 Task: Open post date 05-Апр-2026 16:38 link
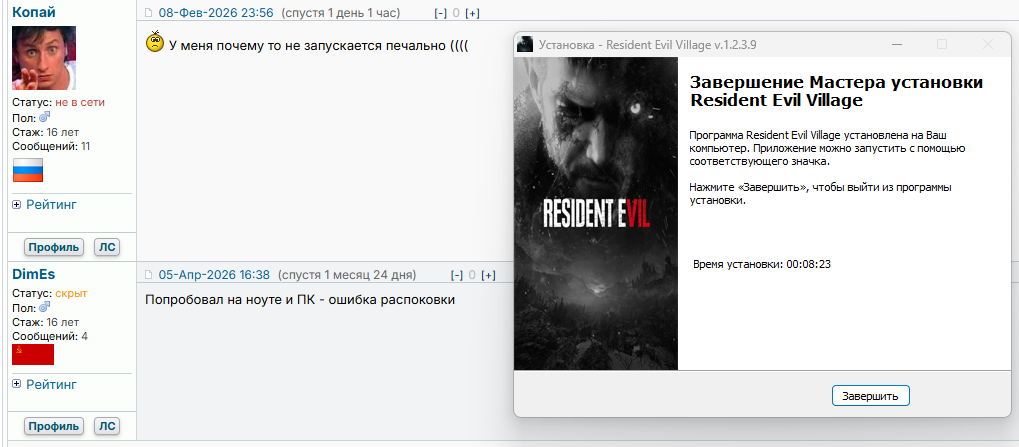pos(214,275)
